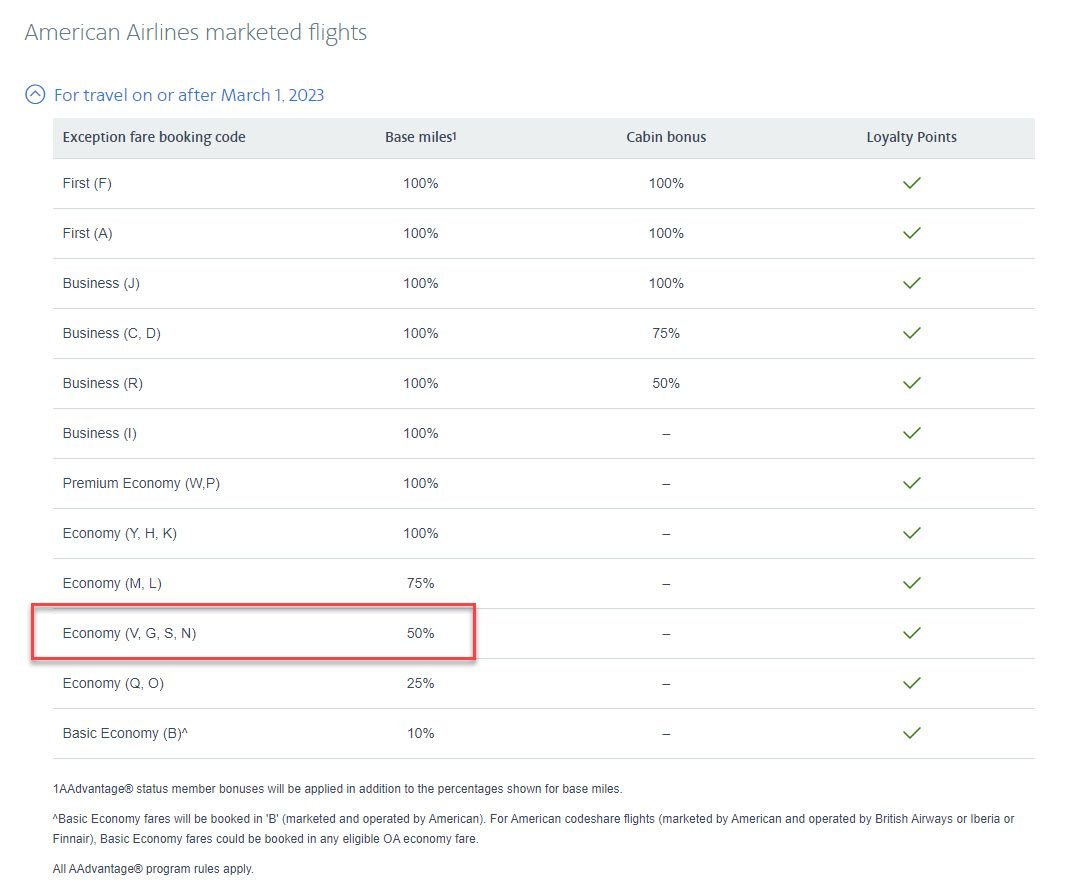Click the checkmark in the Economy (Q, O) row
The height and width of the screenshot is (894, 1090).
click(911, 683)
